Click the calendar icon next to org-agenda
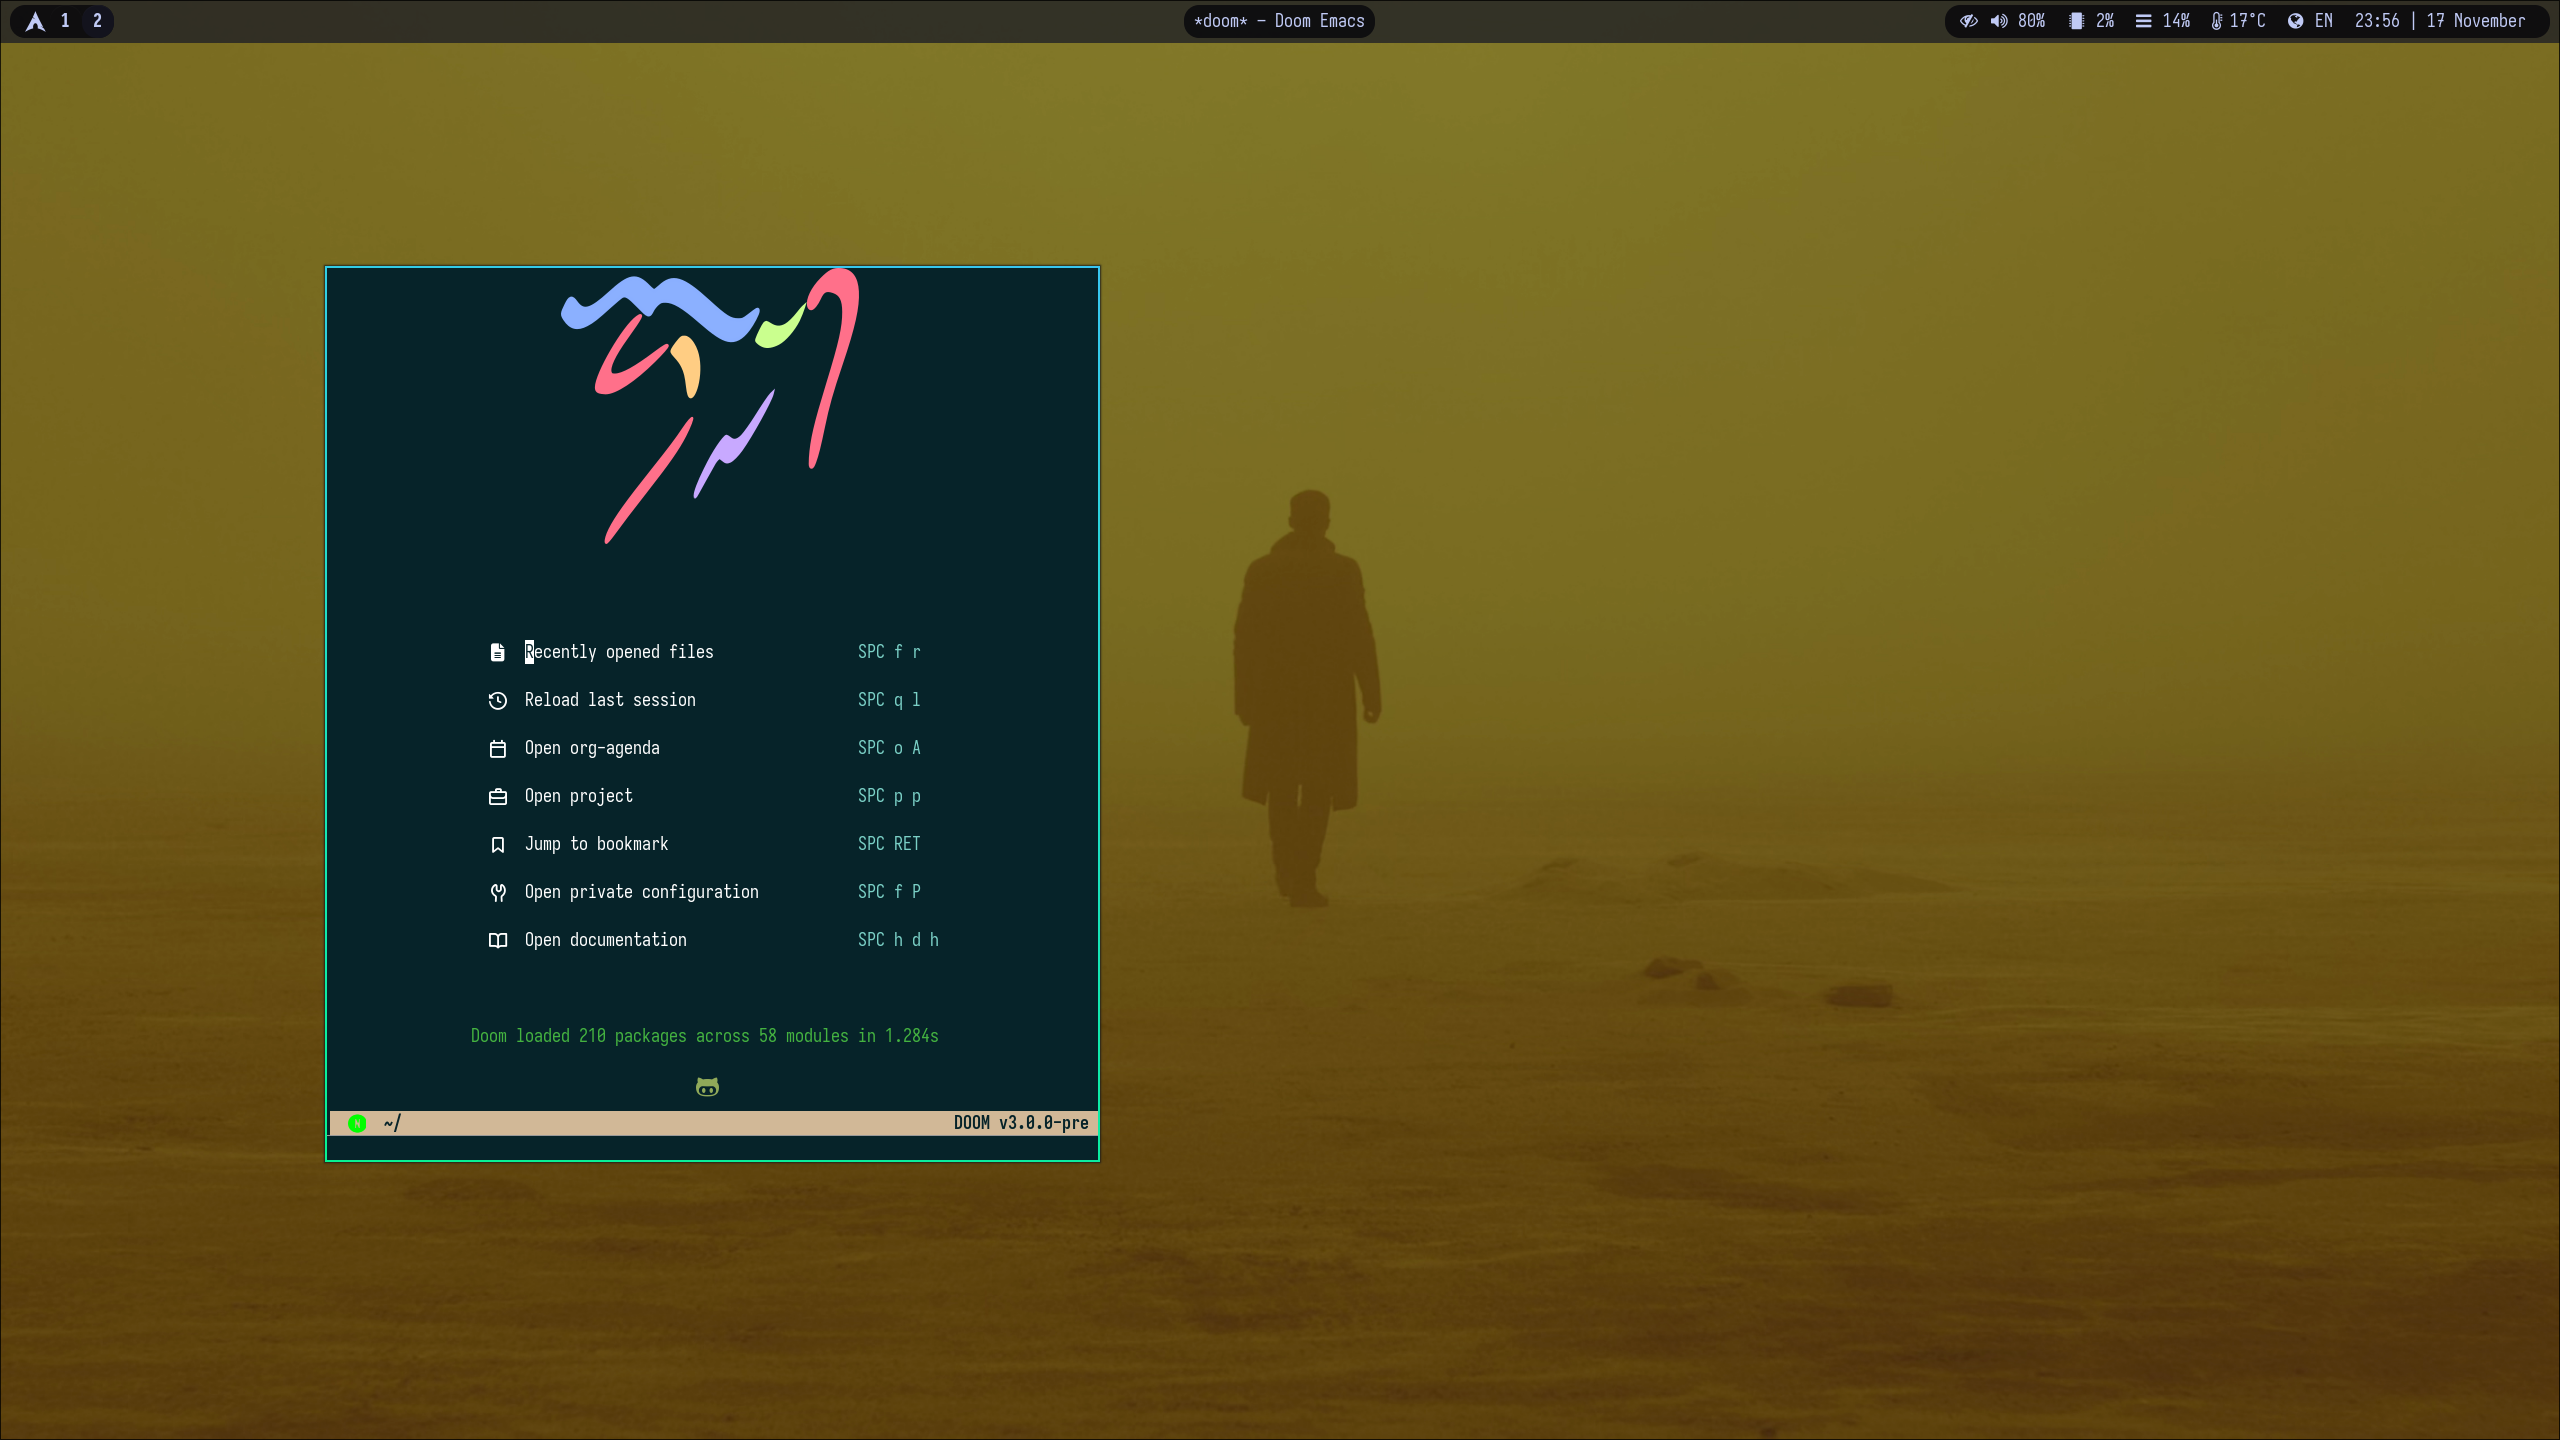The width and height of the screenshot is (2560, 1440). [x=497, y=748]
